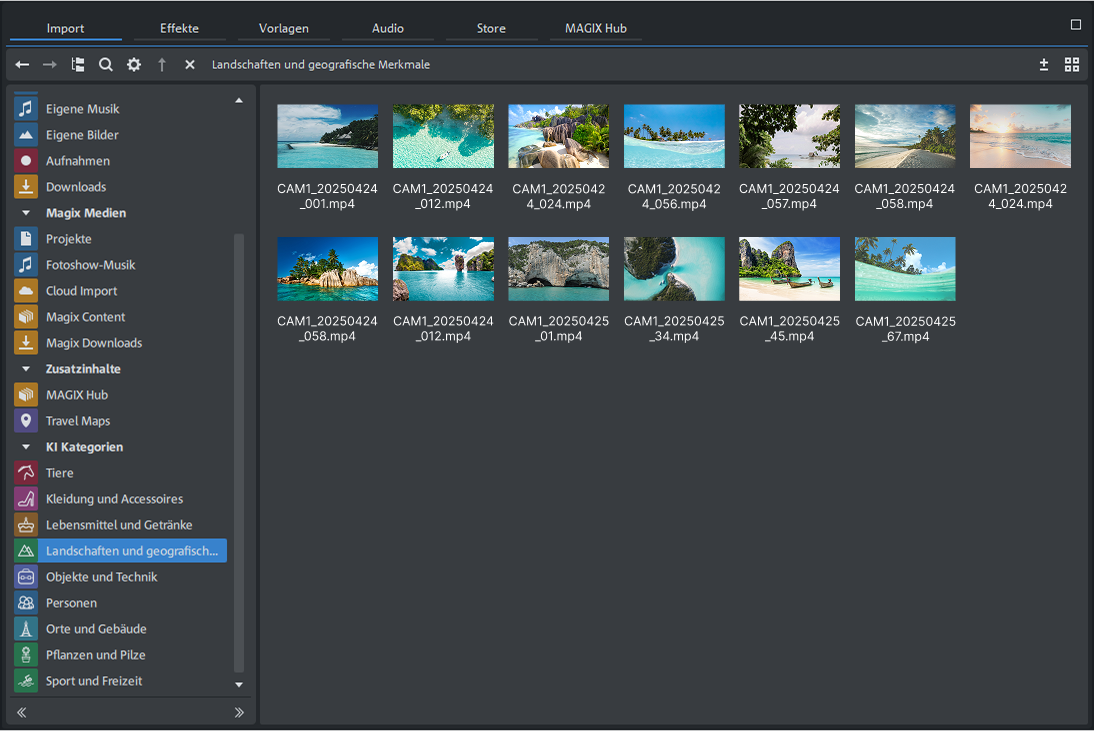1094x731 pixels.
Task: Collapse the KI Kategorien section
Action: click(25, 447)
